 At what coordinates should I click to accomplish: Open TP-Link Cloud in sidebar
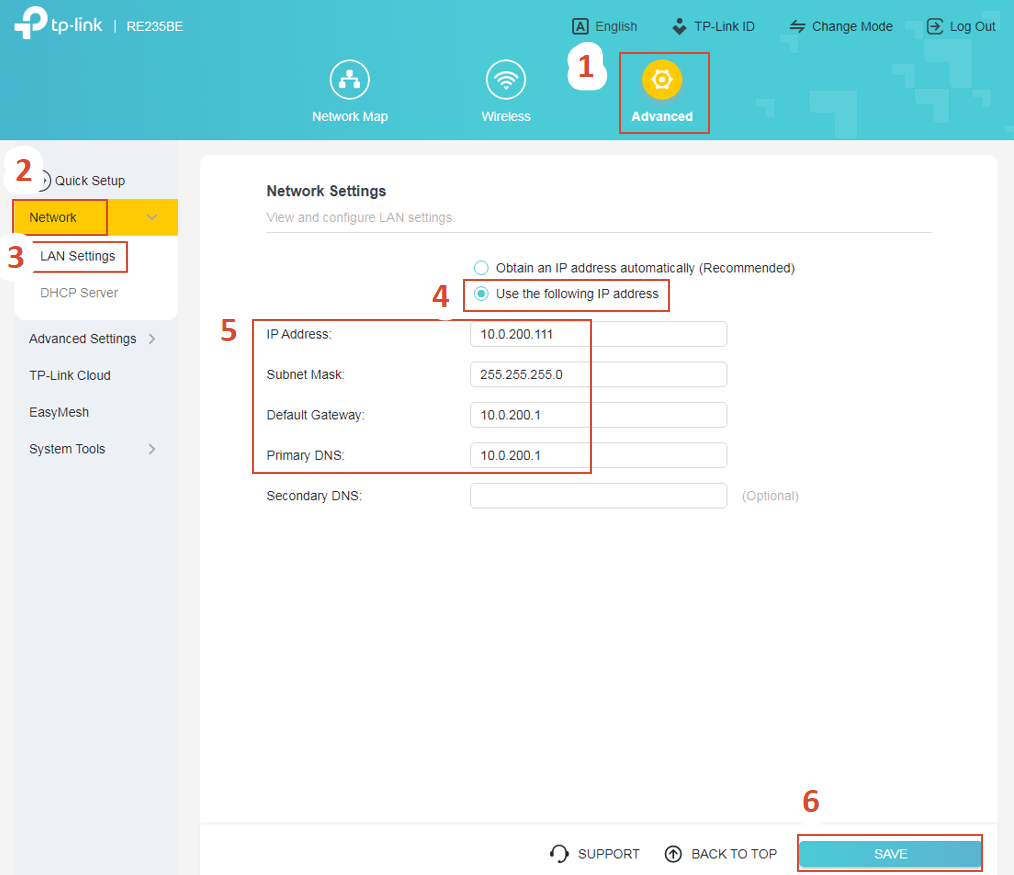pyautogui.click(x=70, y=376)
